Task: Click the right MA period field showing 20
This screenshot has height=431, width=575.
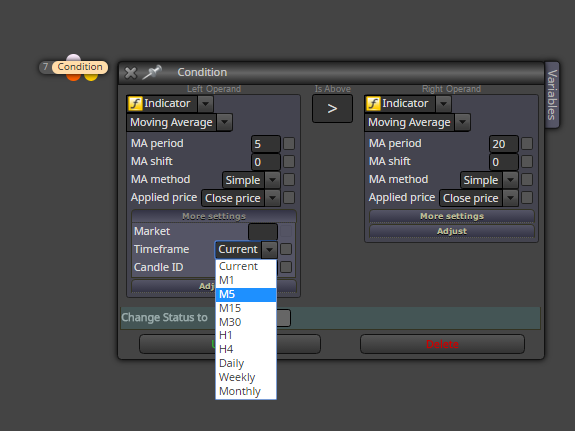Action: [x=504, y=144]
